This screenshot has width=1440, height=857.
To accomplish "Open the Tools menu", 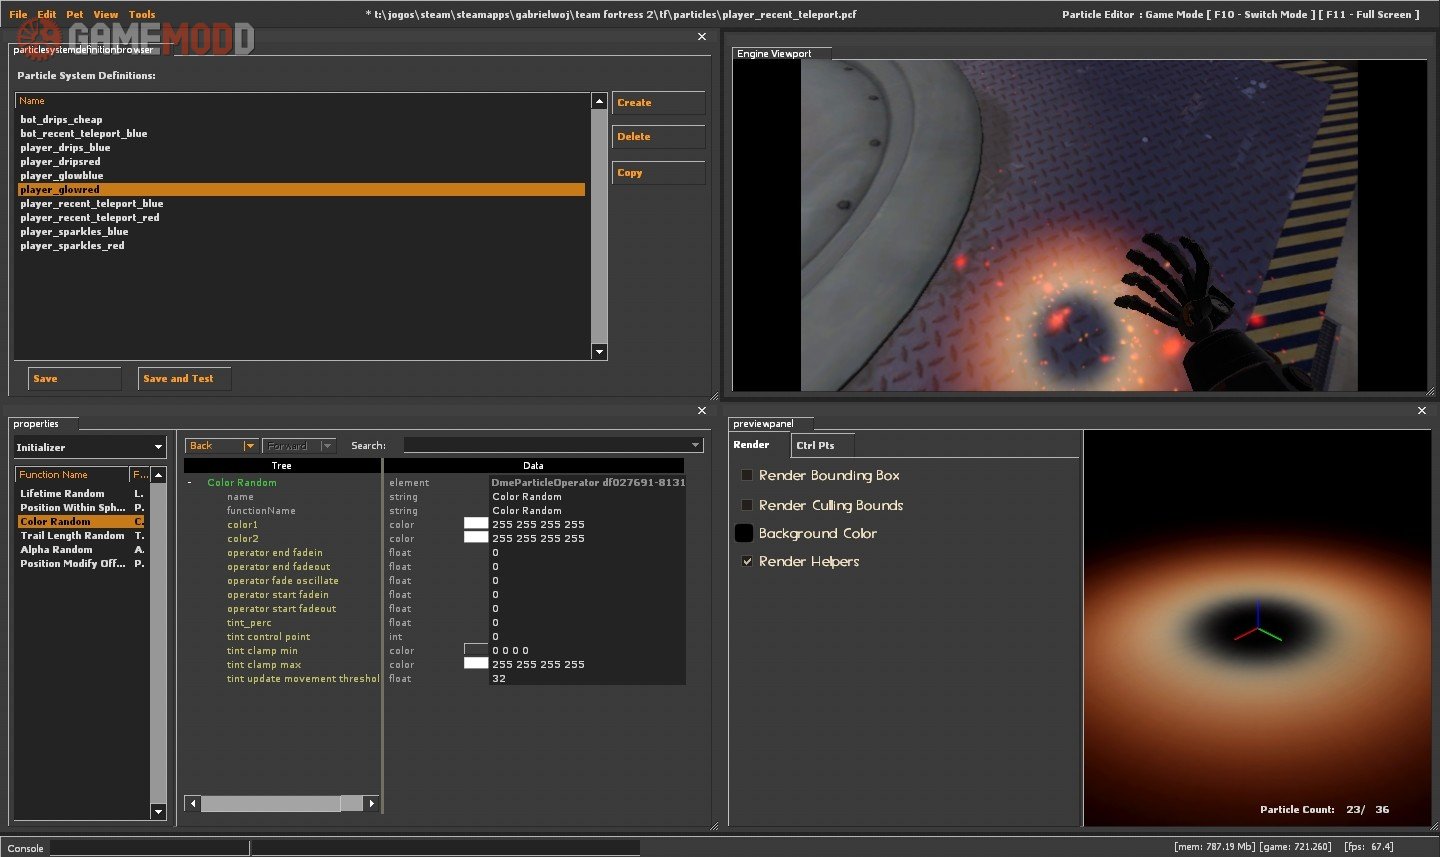I will (x=142, y=14).
